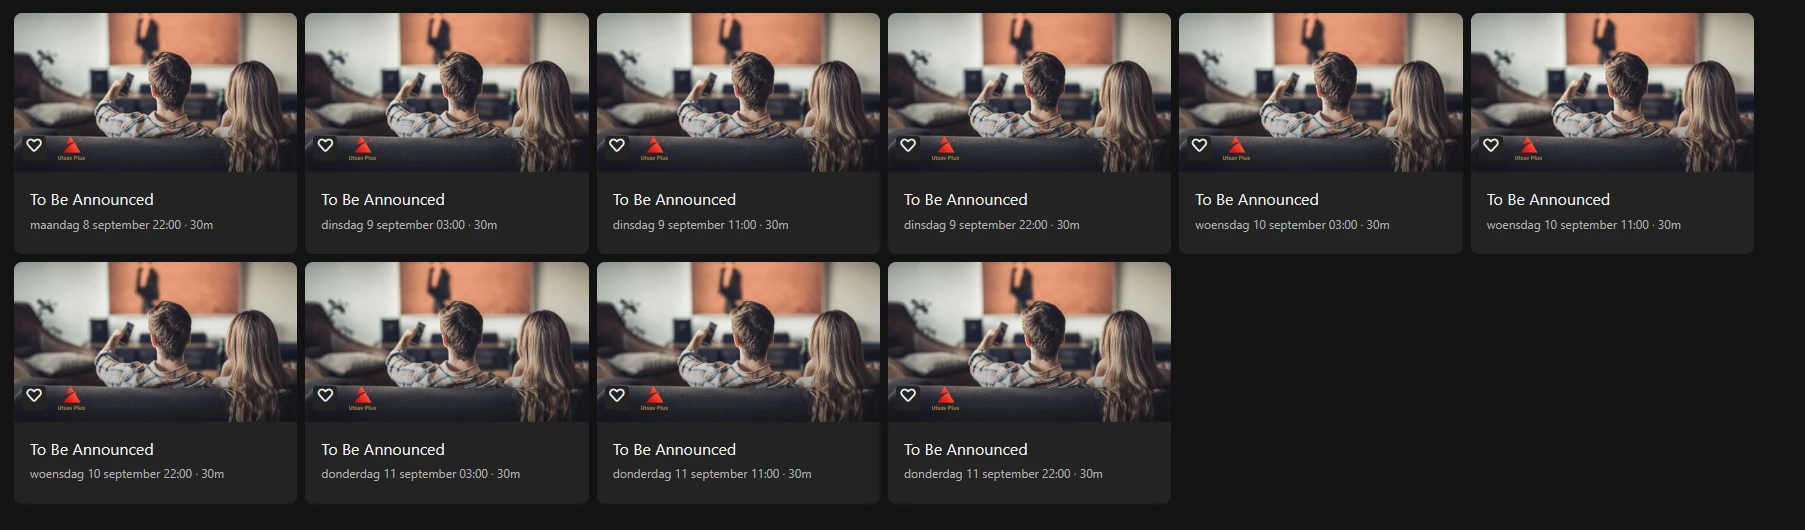The width and height of the screenshot is (1805, 530).
Task: Toggle heart on dinsdag 9 september 03:00 card
Action: [325, 146]
